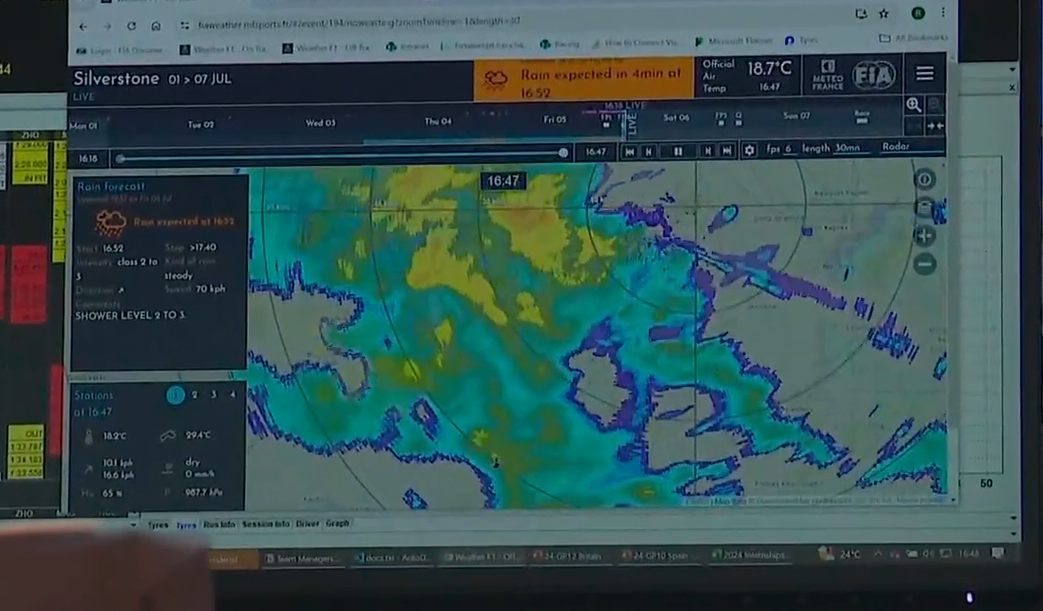Switch to the Graph tab

pos(337,523)
